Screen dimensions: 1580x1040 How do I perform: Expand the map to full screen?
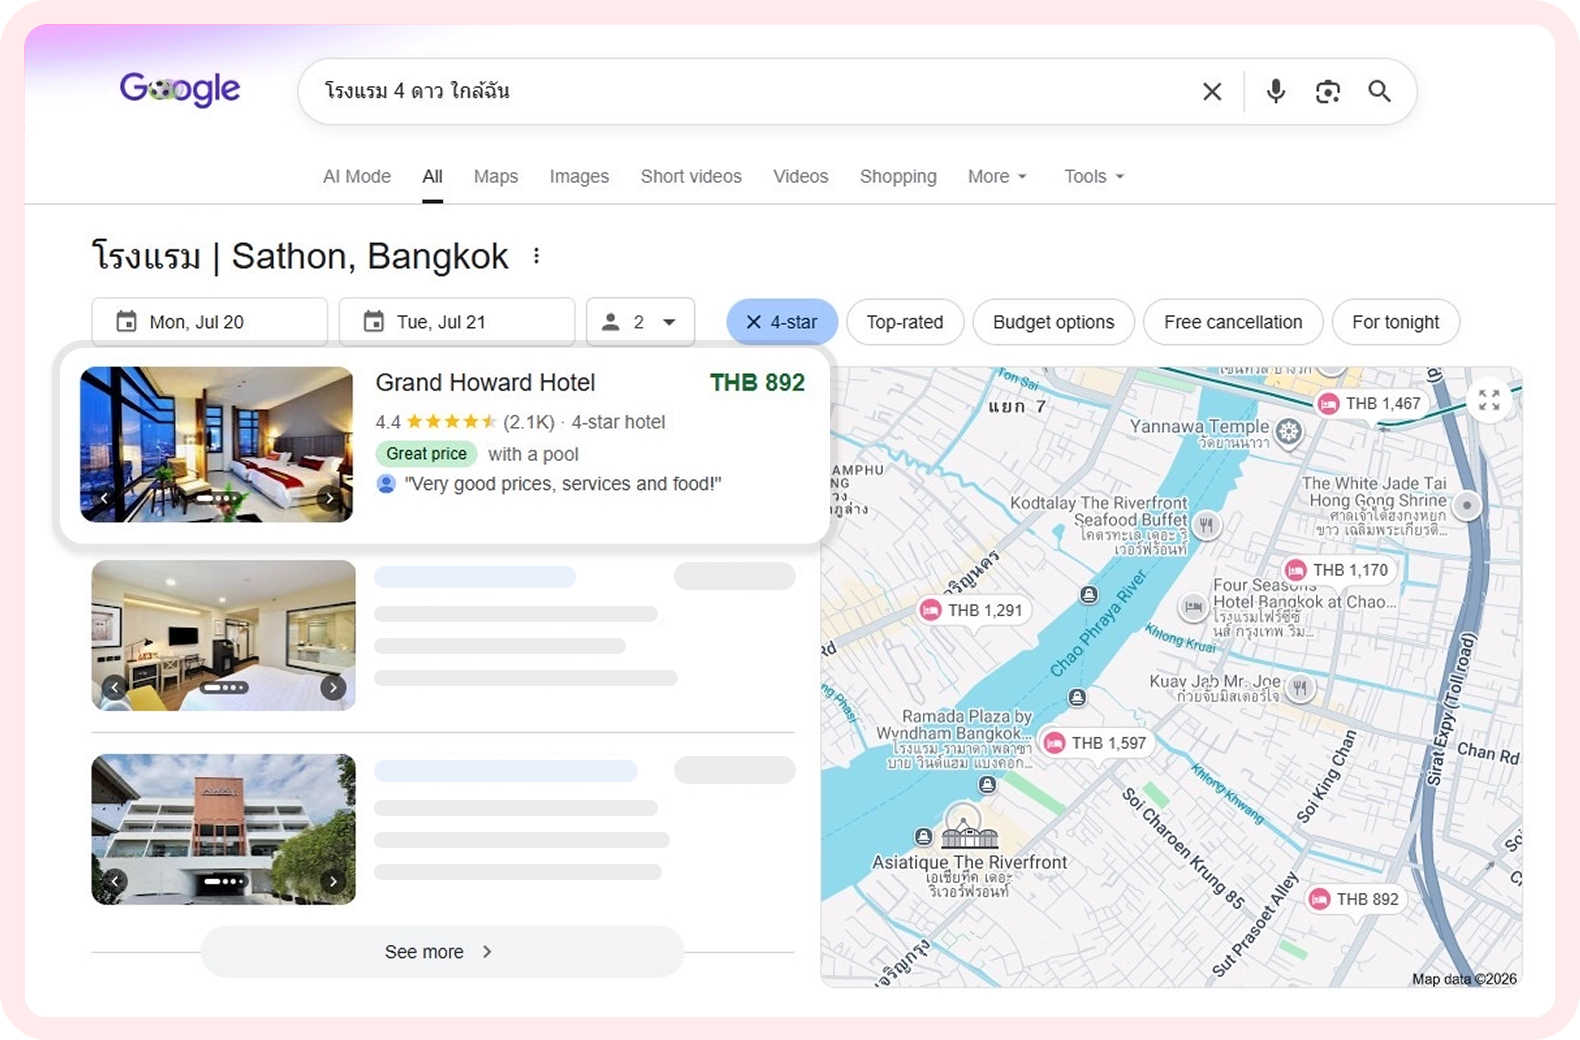[1489, 399]
